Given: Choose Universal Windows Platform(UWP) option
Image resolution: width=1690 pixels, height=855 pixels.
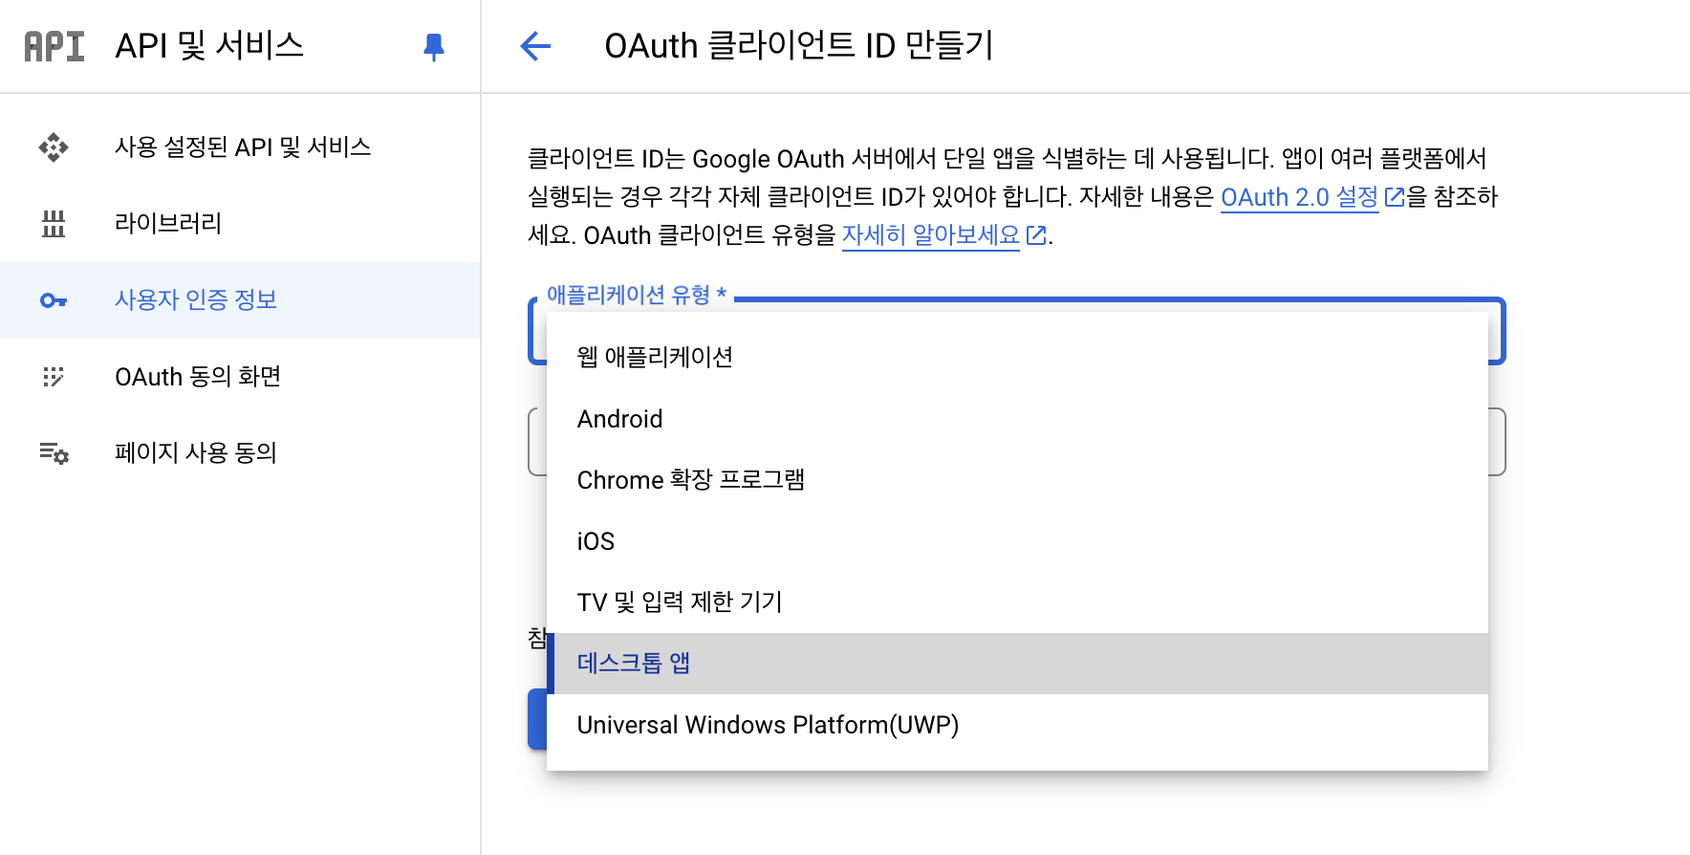Looking at the screenshot, I should (768, 725).
